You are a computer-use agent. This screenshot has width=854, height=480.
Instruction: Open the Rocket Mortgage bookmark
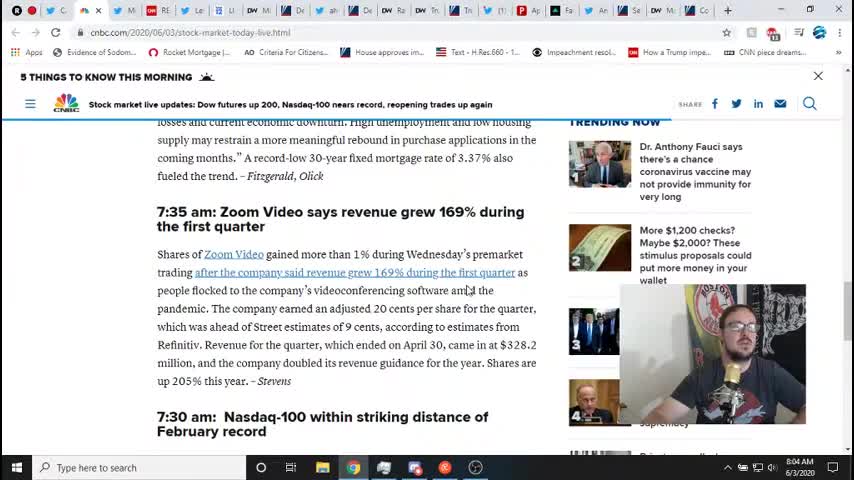coord(190,52)
